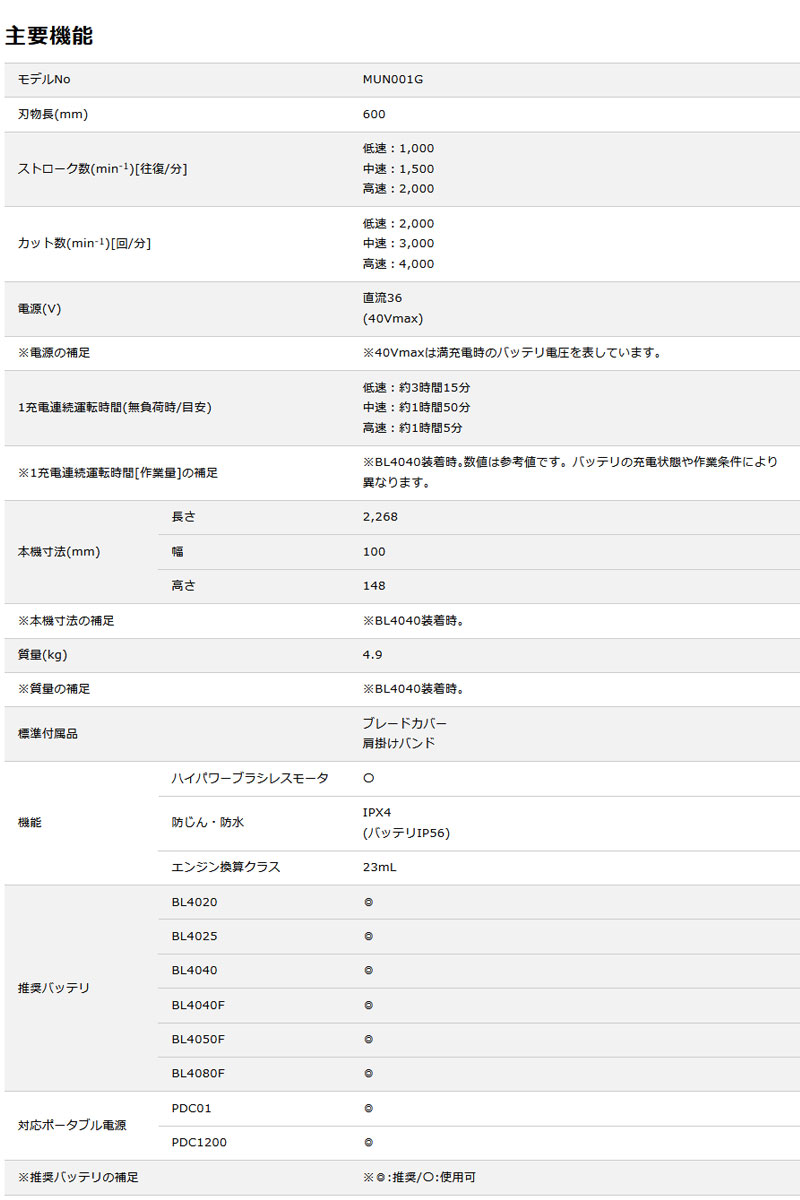
Task: Click the "長さ" sub-label
Action: pos(184,517)
